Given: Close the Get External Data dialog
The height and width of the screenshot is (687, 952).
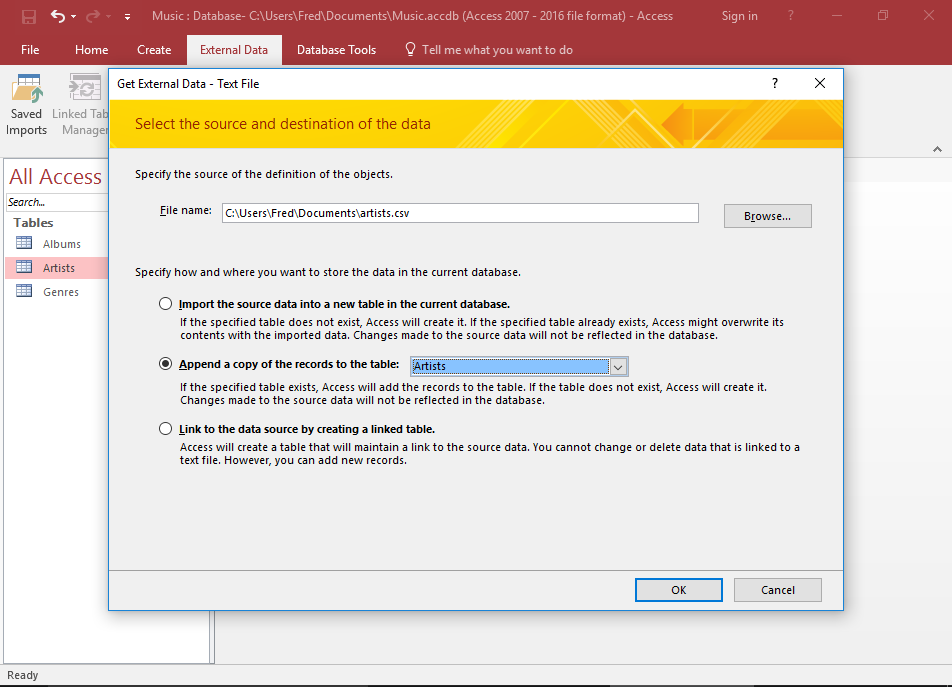Looking at the screenshot, I should coord(820,83).
